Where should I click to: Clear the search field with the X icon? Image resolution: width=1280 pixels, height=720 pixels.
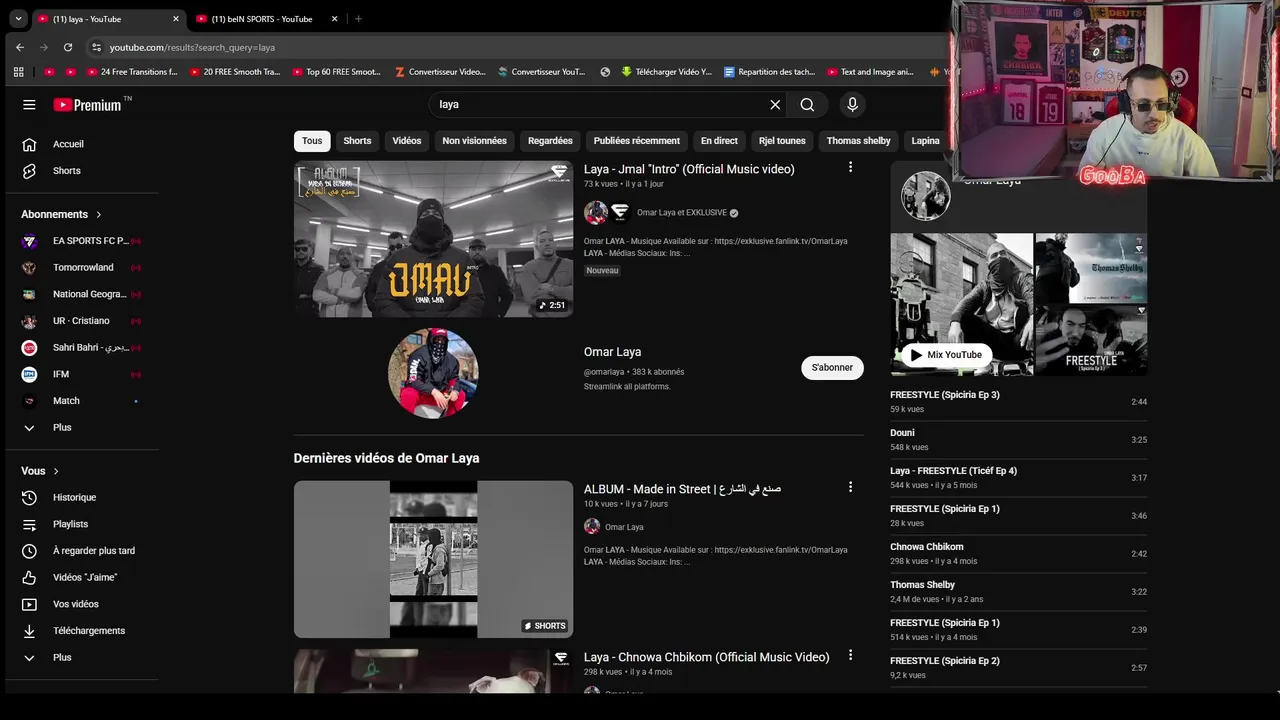point(775,104)
